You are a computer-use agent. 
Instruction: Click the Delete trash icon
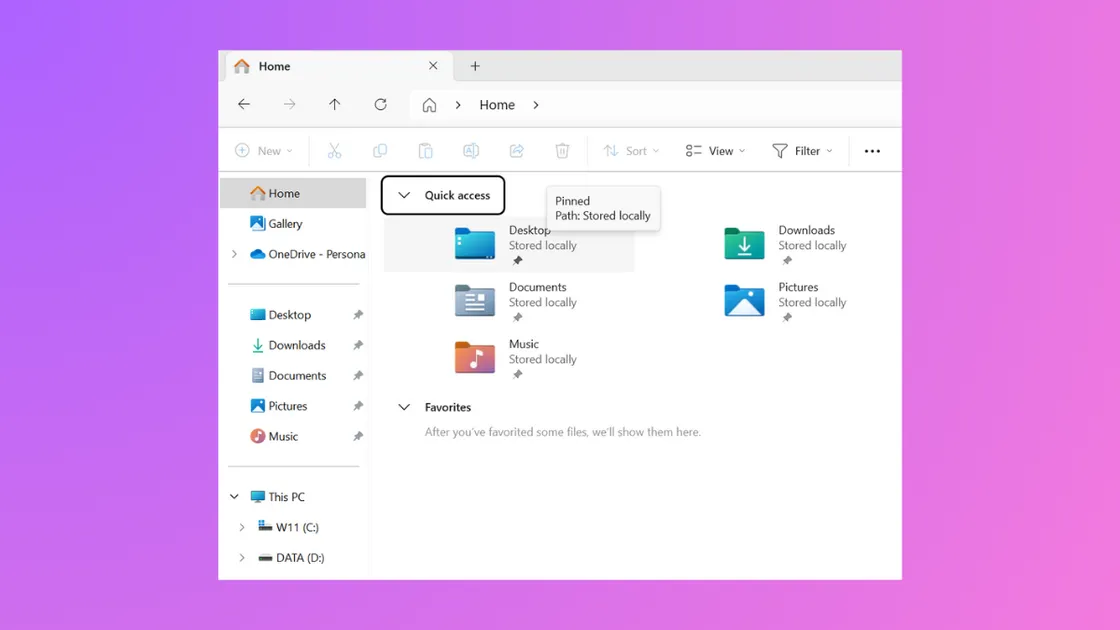562,150
